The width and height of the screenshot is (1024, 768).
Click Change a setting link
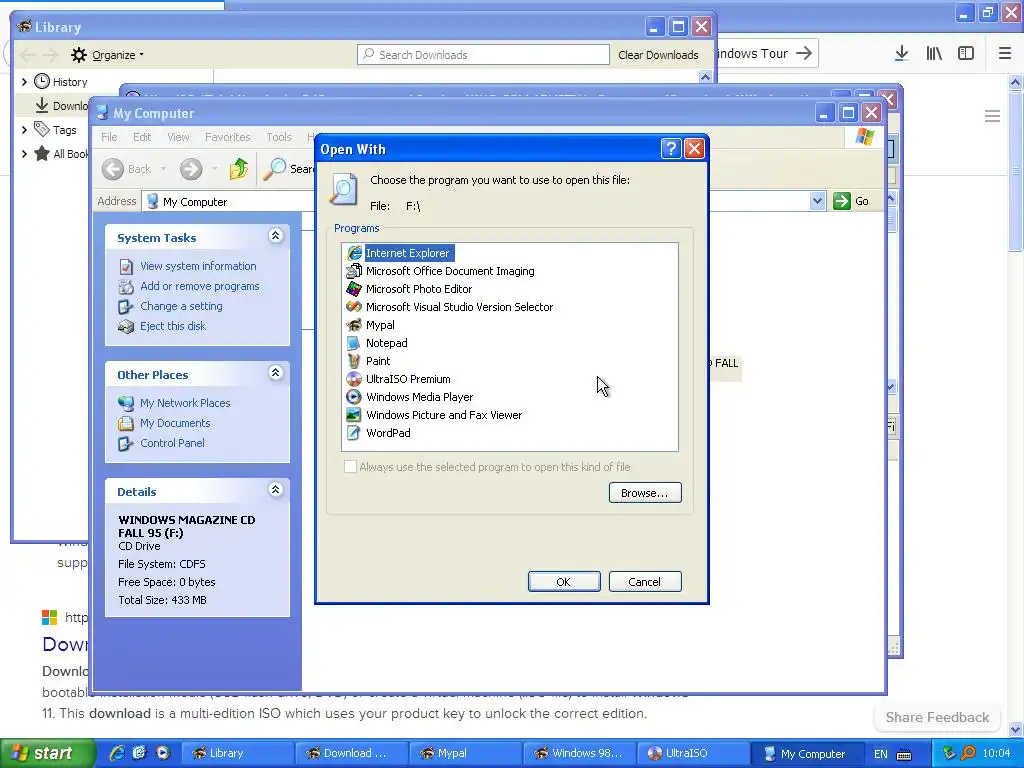tap(181, 306)
